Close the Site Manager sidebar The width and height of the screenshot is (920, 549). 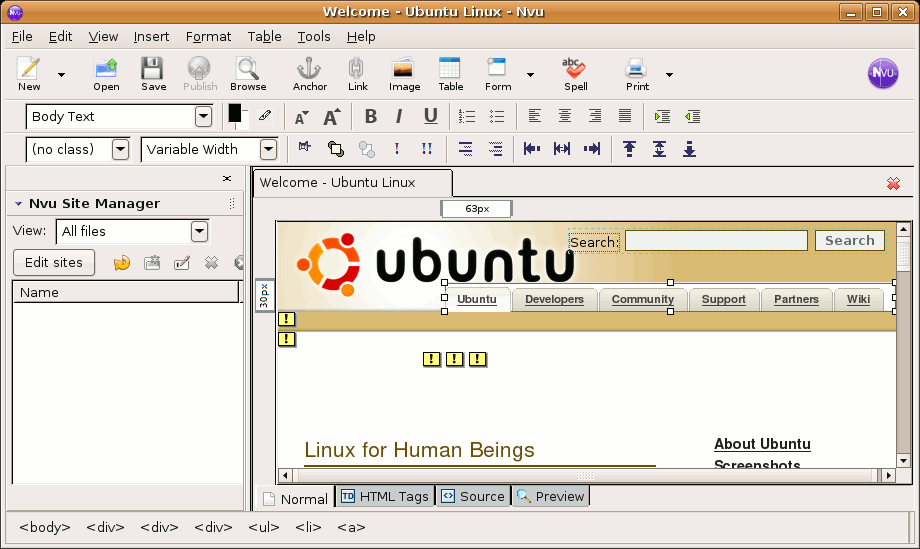[227, 178]
